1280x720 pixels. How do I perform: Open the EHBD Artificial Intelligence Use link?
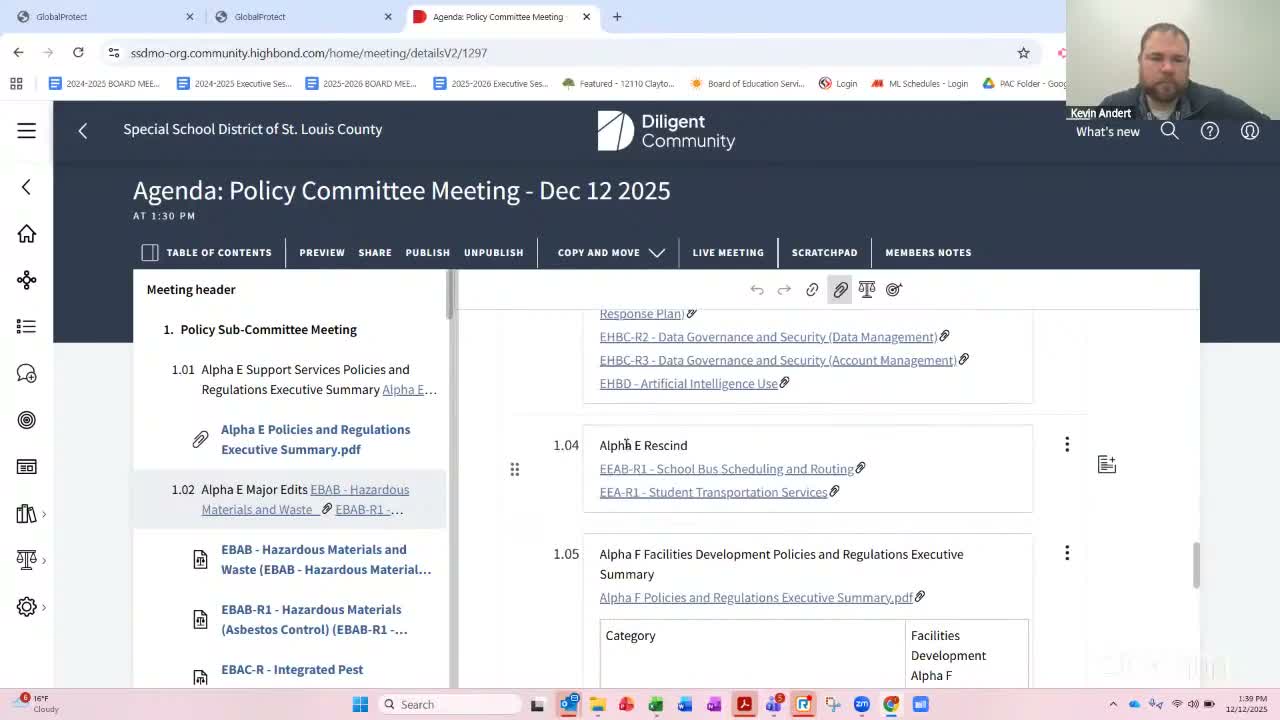(x=688, y=383)
